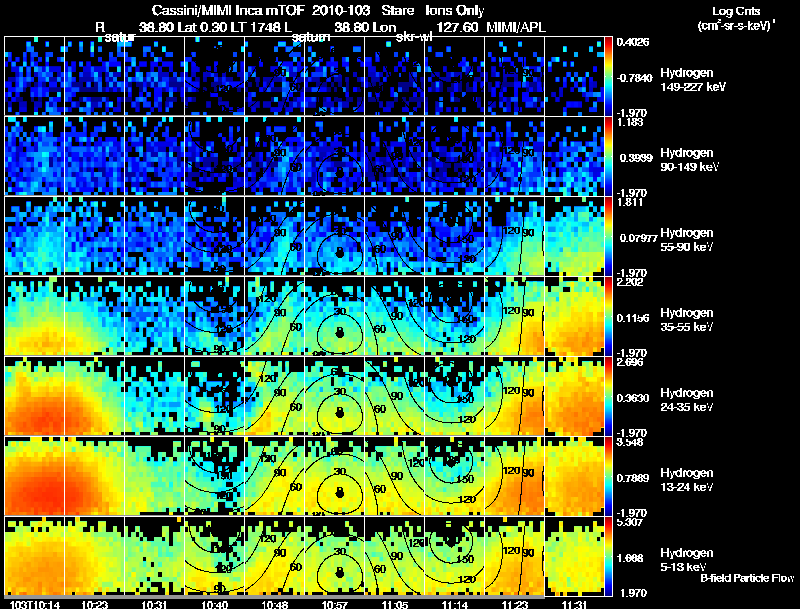Select the 'Hydrogen 5-13 keV' row label
Screen dimensions: 800x609
click(687, 560)
